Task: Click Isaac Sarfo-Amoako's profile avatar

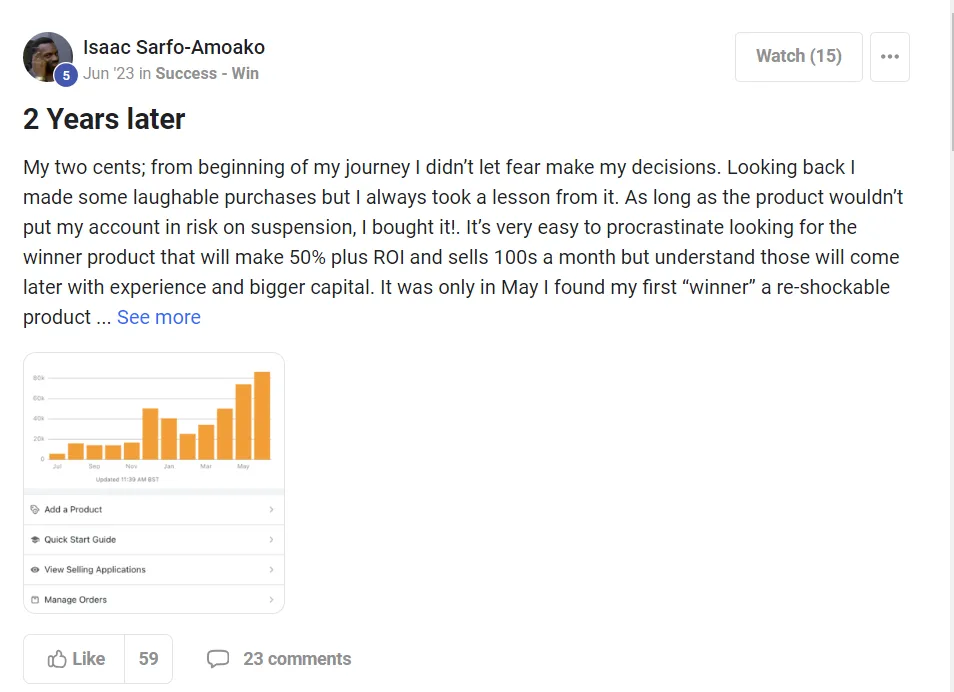Action: tap(46, 55)
